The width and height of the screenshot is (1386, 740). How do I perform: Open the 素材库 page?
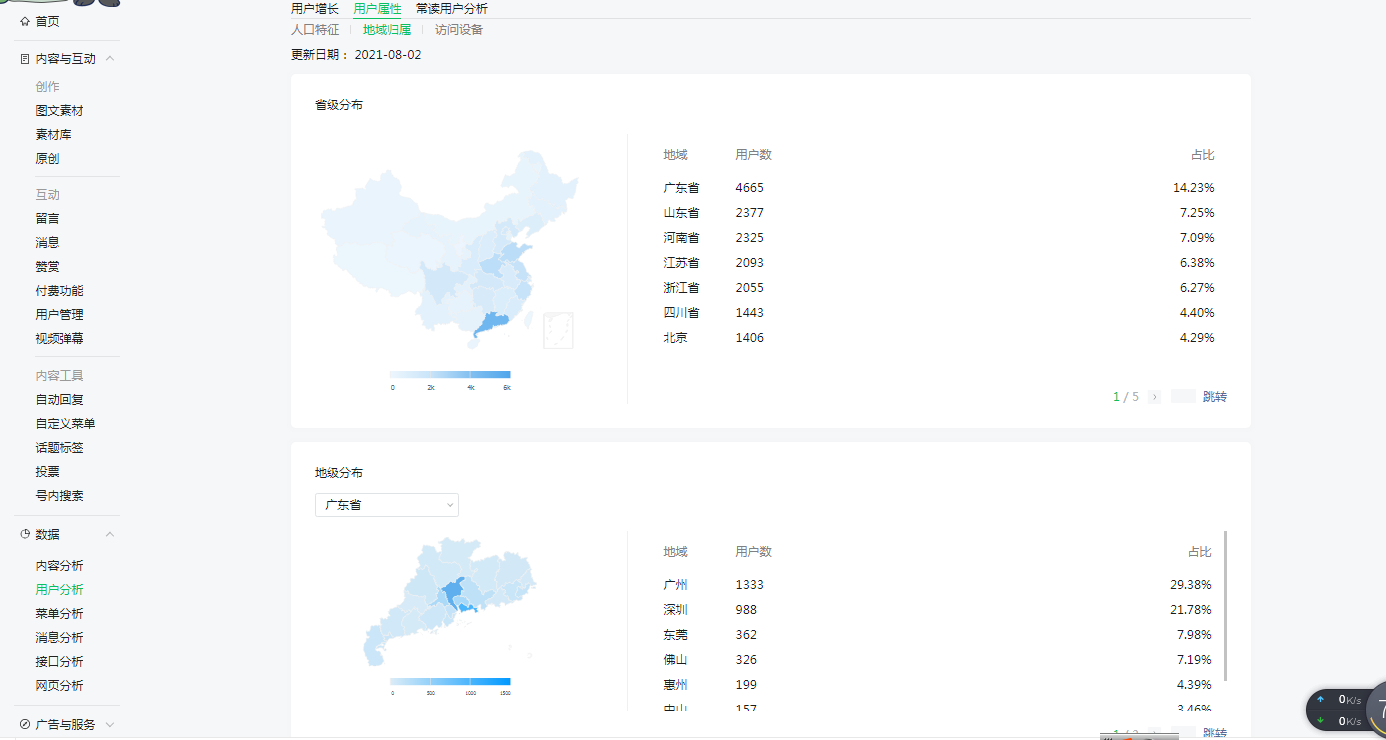click(53, 135)
